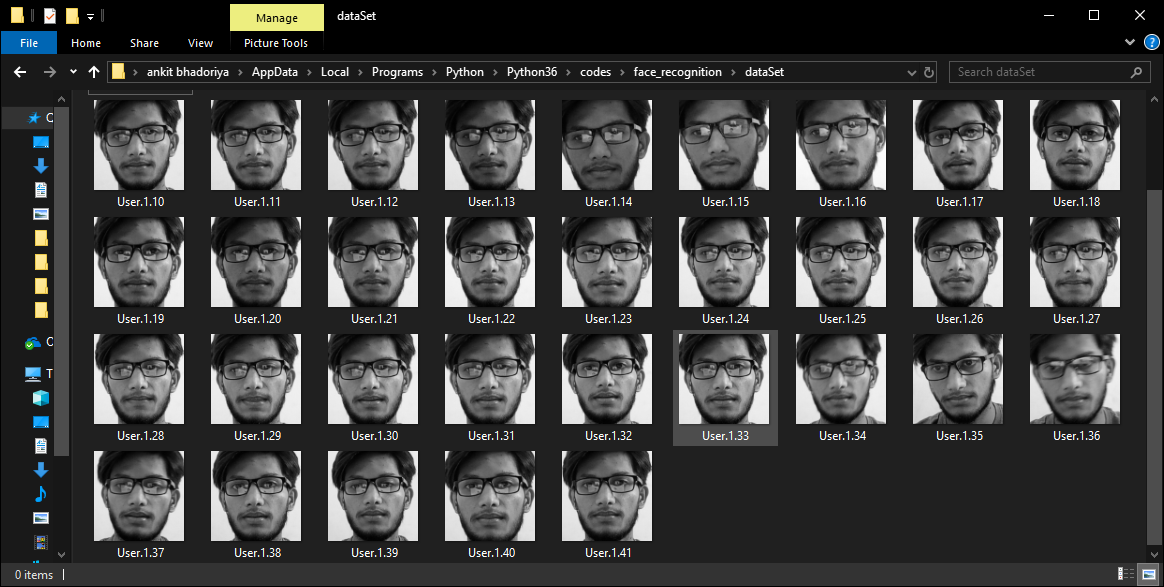This screenshot has height=587, width=1164.
Task: Open the Picture Tools ribbon tab
Action: (x=276, y=43)
